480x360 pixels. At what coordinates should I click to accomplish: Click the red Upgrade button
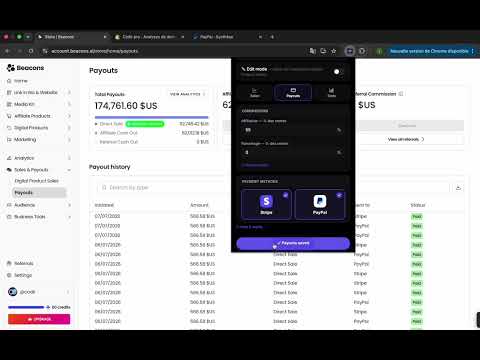[39, 319]
